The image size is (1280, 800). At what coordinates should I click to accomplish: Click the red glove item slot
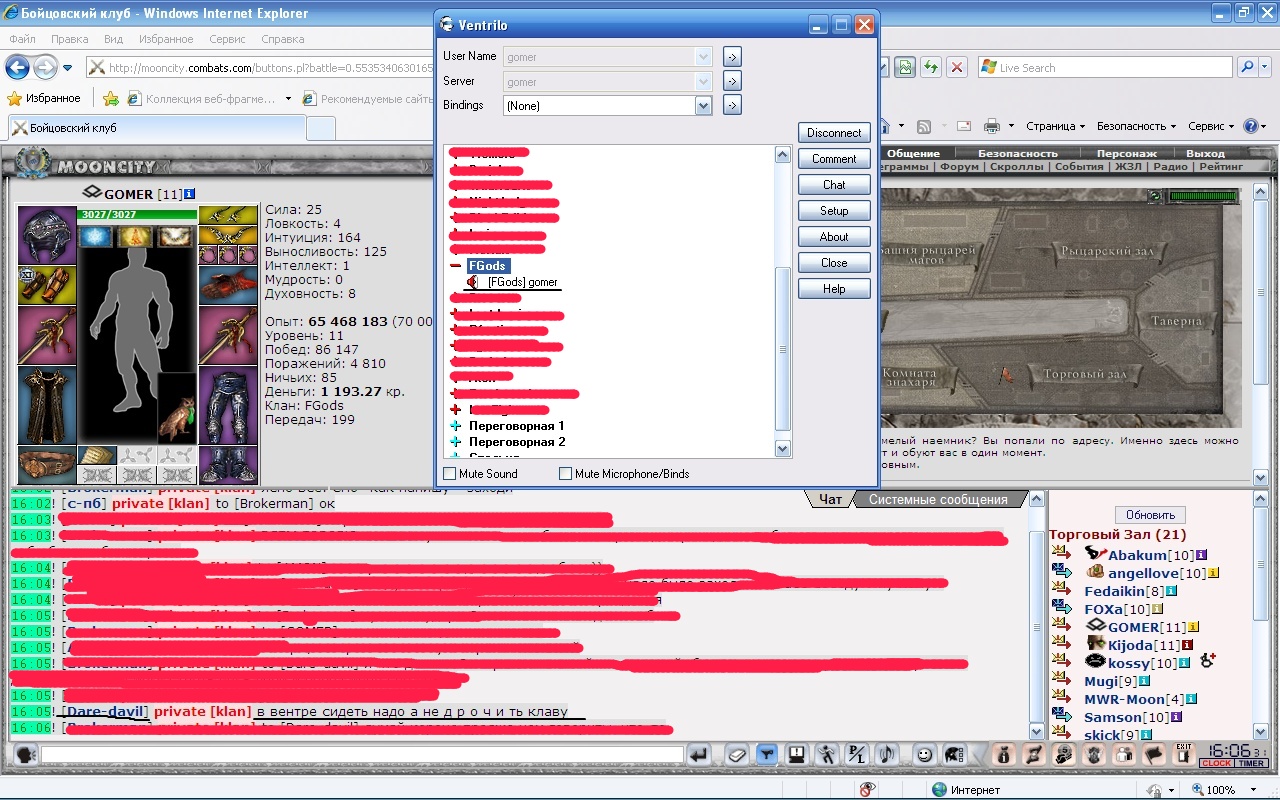(228, 285)
